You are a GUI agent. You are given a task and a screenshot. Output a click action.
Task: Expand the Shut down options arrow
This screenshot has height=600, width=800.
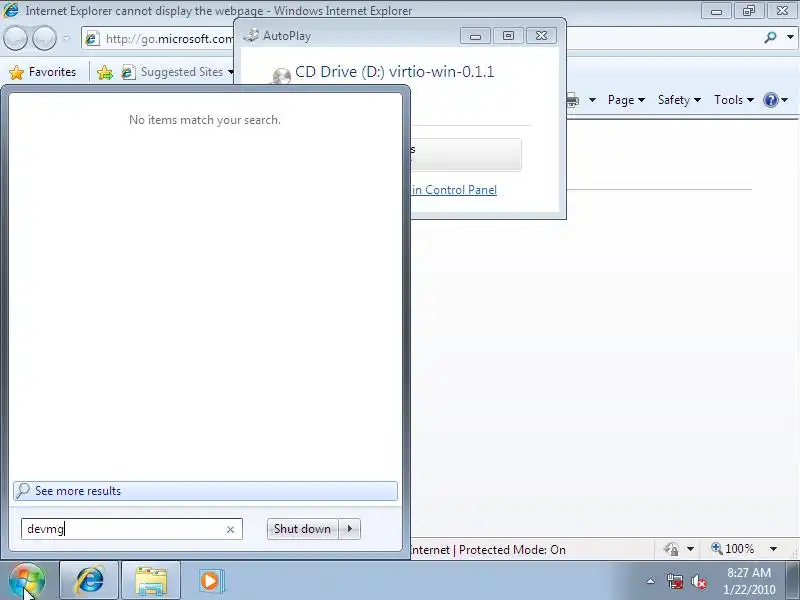pyautogui.click(x=350, y=529)
